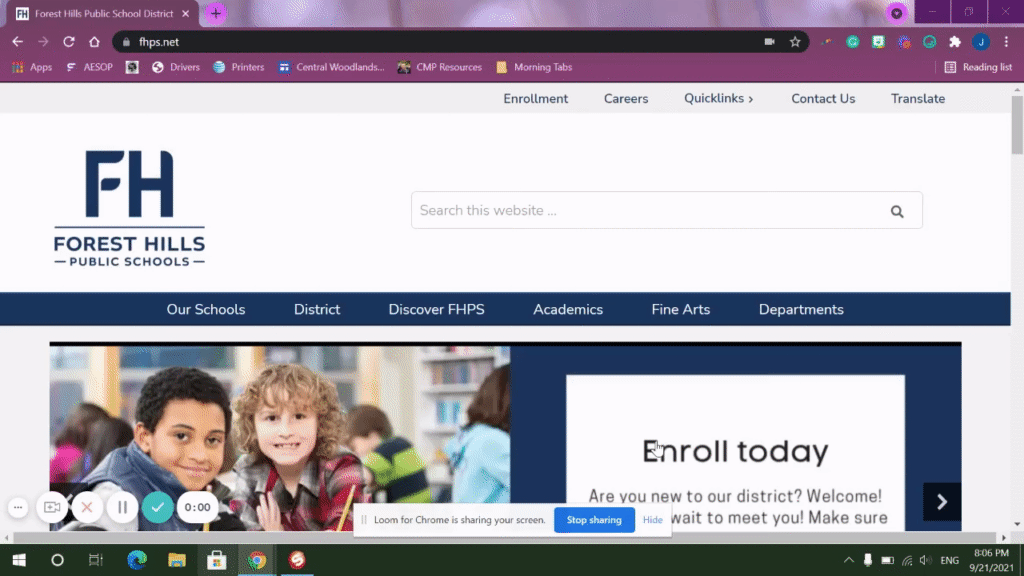Open the Departments menu
This screenshot has height=576, width=1024.
[801, 310]
